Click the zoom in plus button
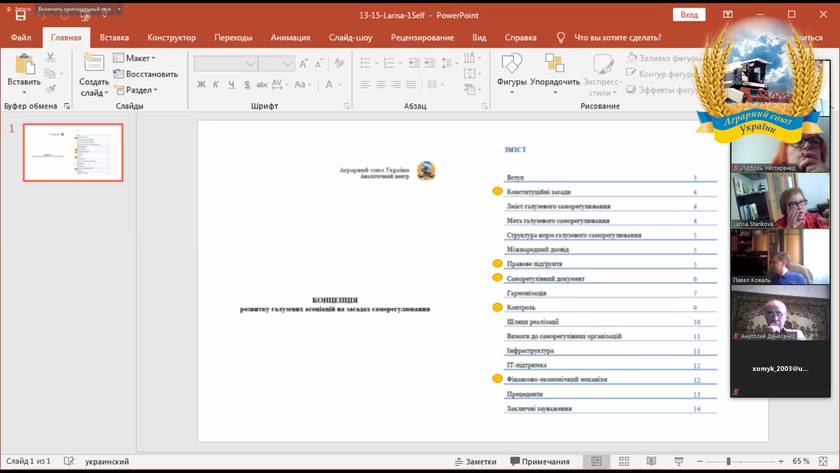 [781, 461]
